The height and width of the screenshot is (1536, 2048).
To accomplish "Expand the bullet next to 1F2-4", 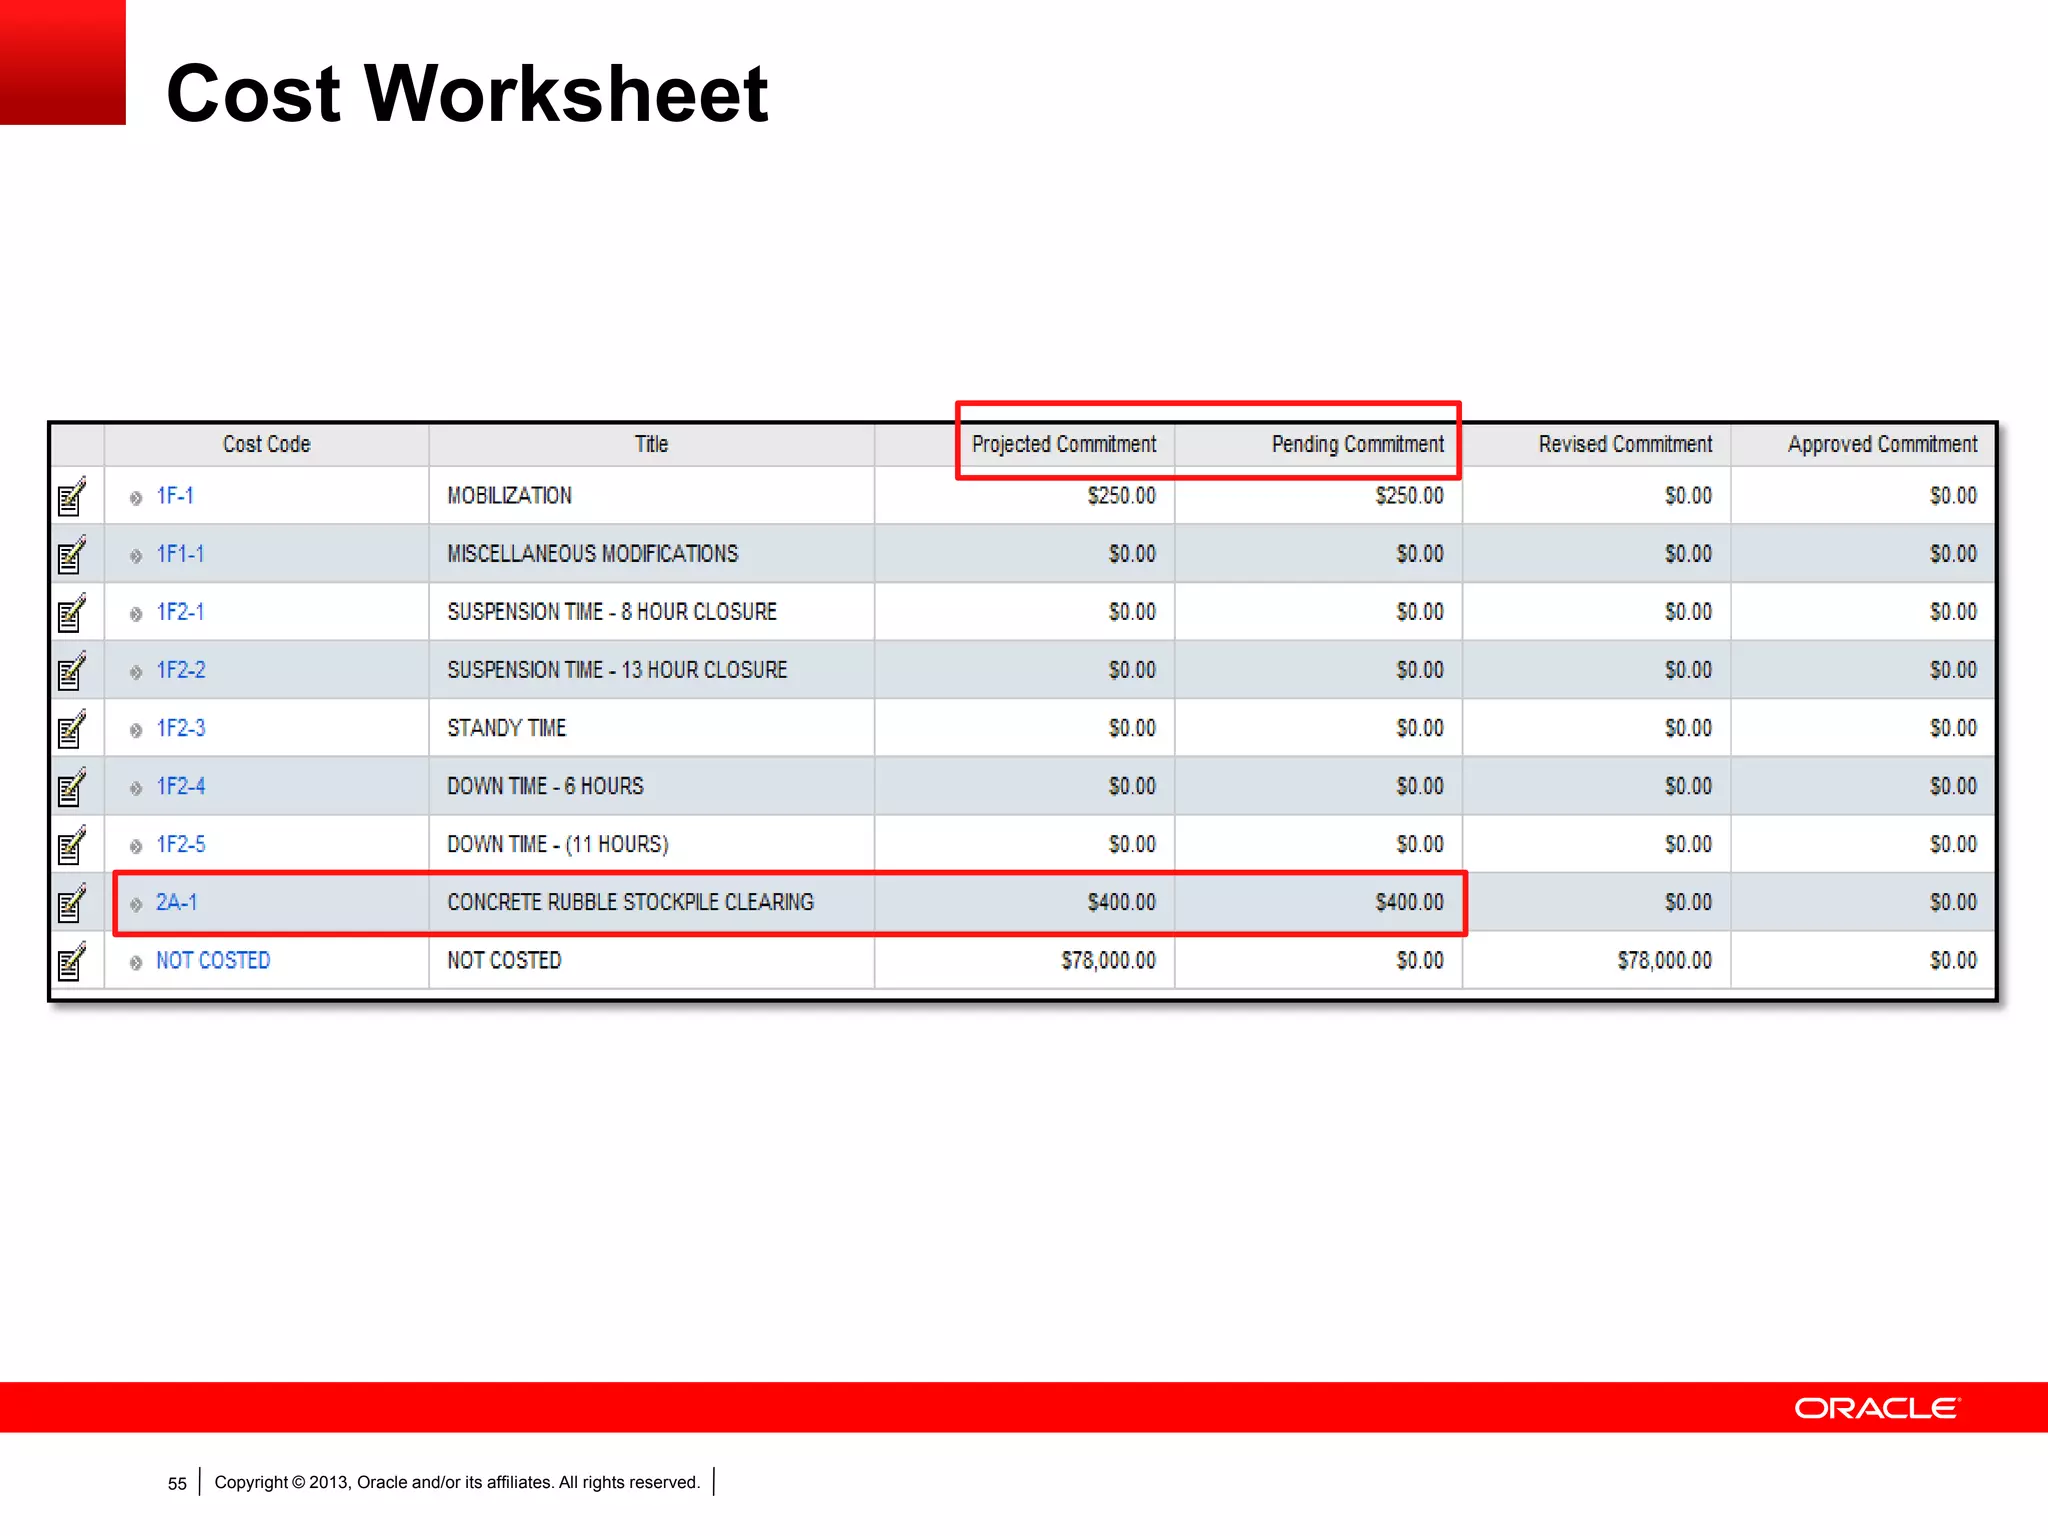I will tap(136, 788).
